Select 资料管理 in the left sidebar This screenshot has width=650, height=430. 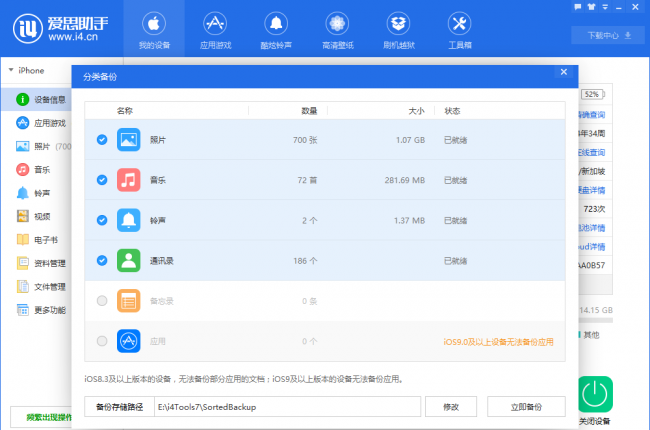(40, 263)
